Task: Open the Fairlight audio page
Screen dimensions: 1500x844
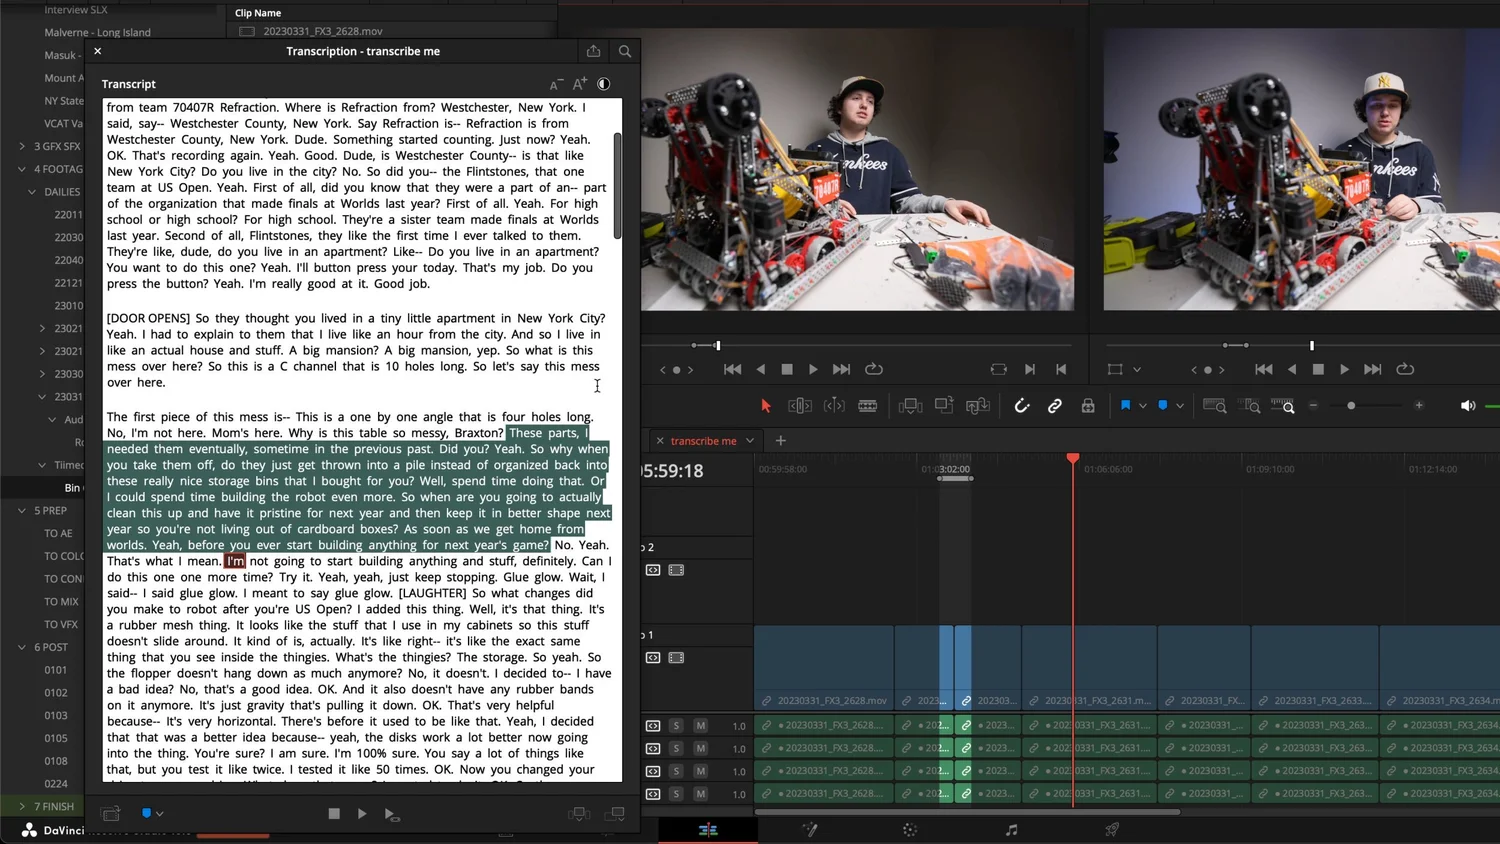Action: pos(1010,829)
